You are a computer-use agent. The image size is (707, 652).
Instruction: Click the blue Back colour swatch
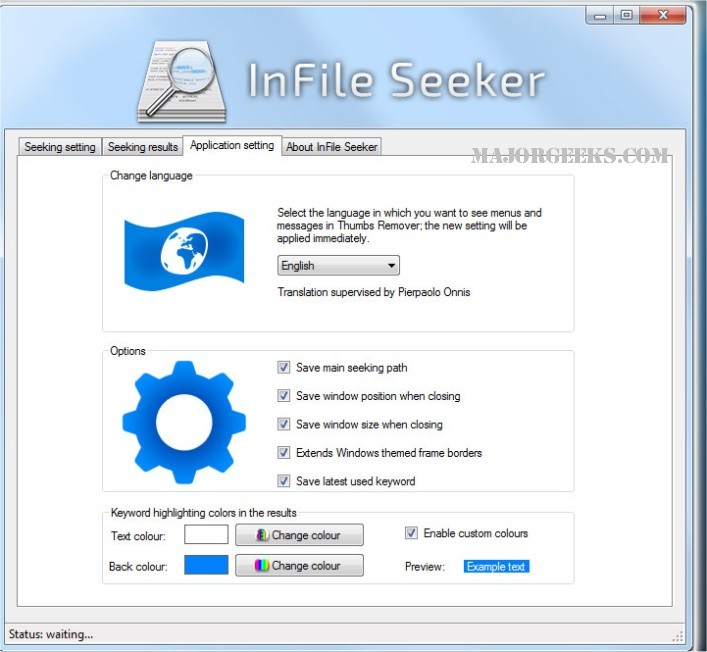(206, 565)
